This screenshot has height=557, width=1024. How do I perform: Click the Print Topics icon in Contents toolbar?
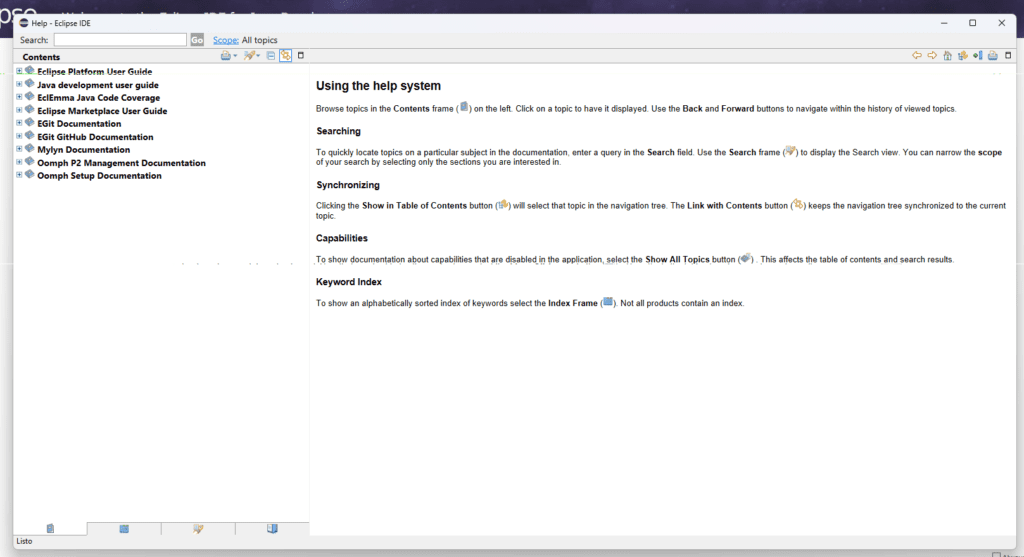click(225, 56)
